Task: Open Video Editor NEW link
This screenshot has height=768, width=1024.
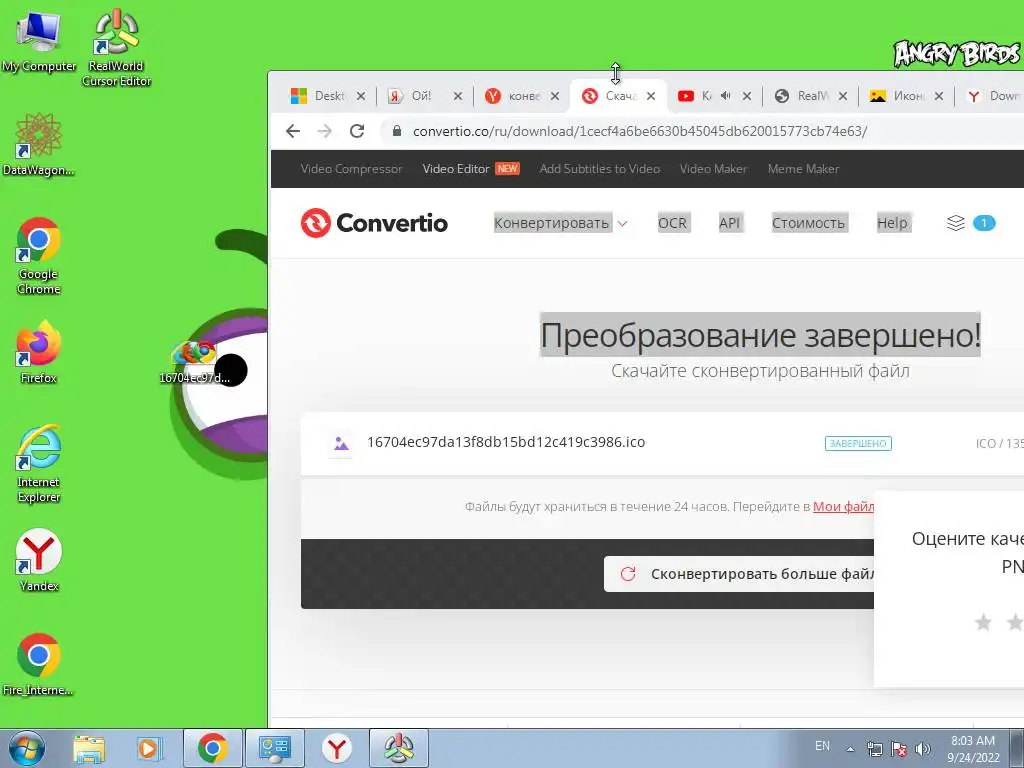Action: click(471, 168)
